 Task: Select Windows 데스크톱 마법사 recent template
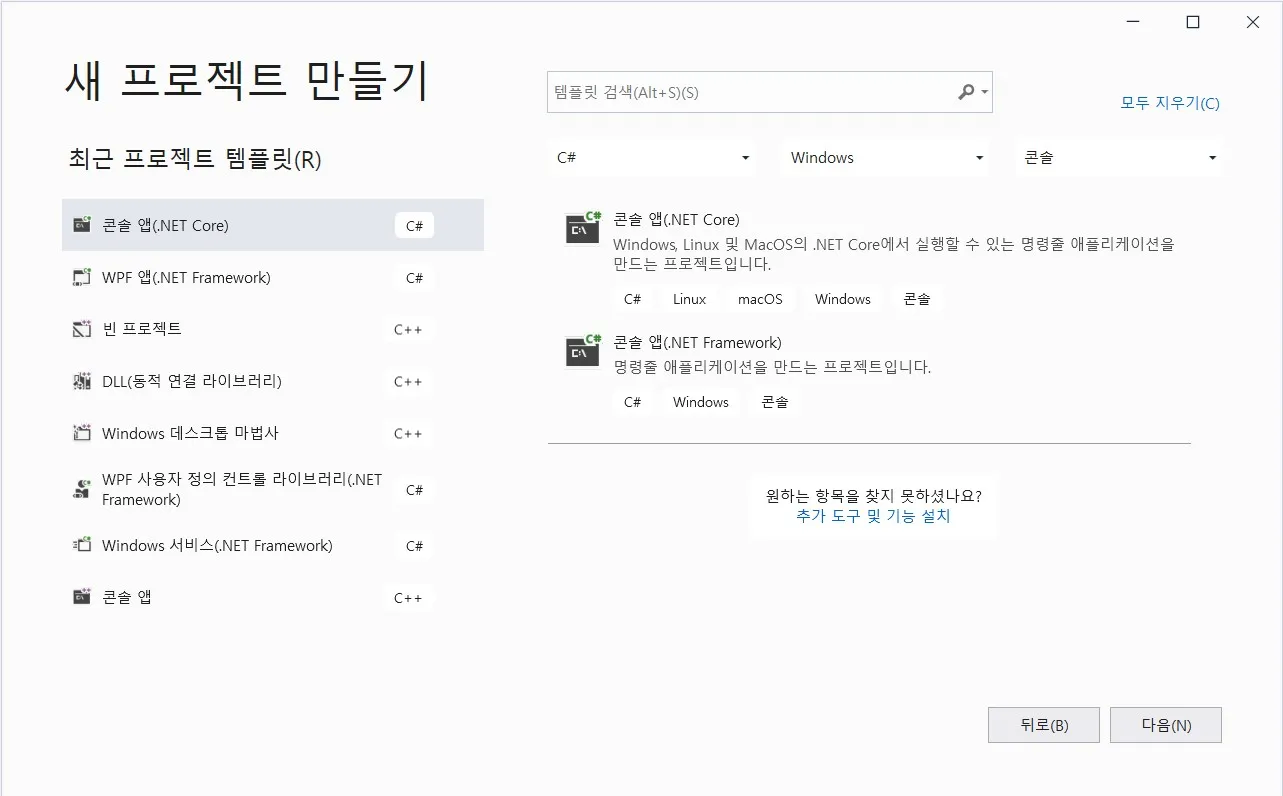click(x=273, y=433)
